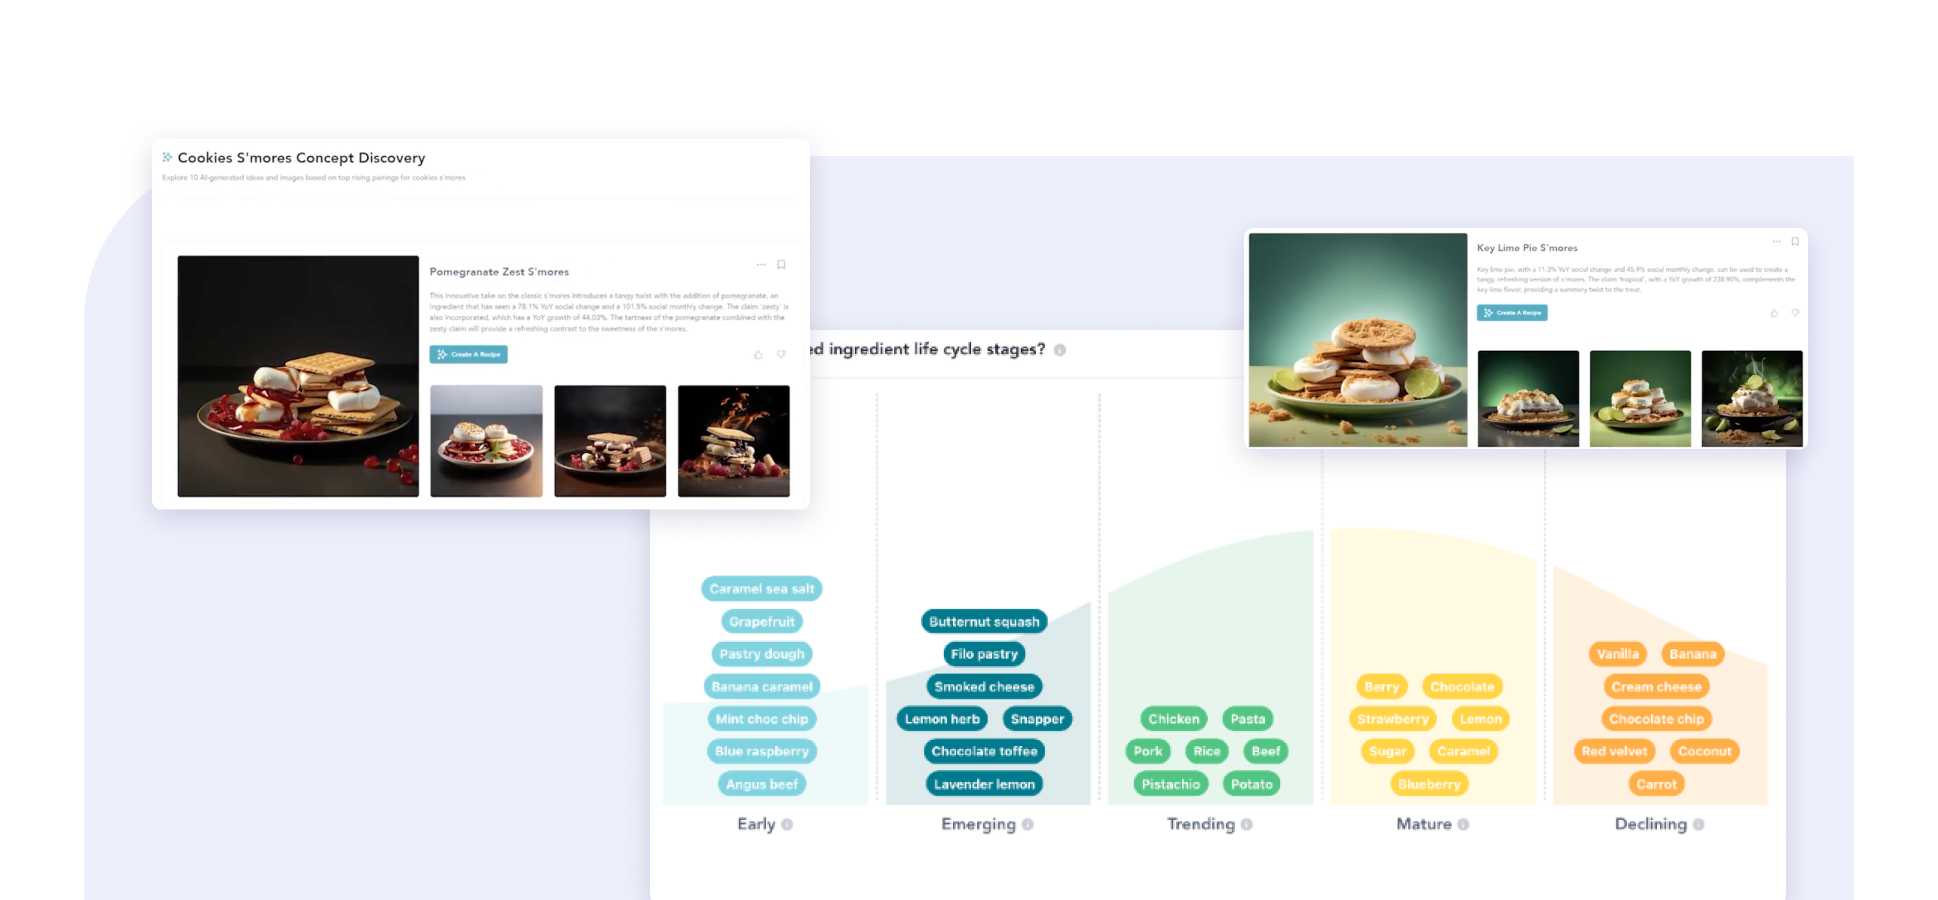Select the last small Key Lime S'mores thumbnail
1938x900 pixels.
[1752, 398]
